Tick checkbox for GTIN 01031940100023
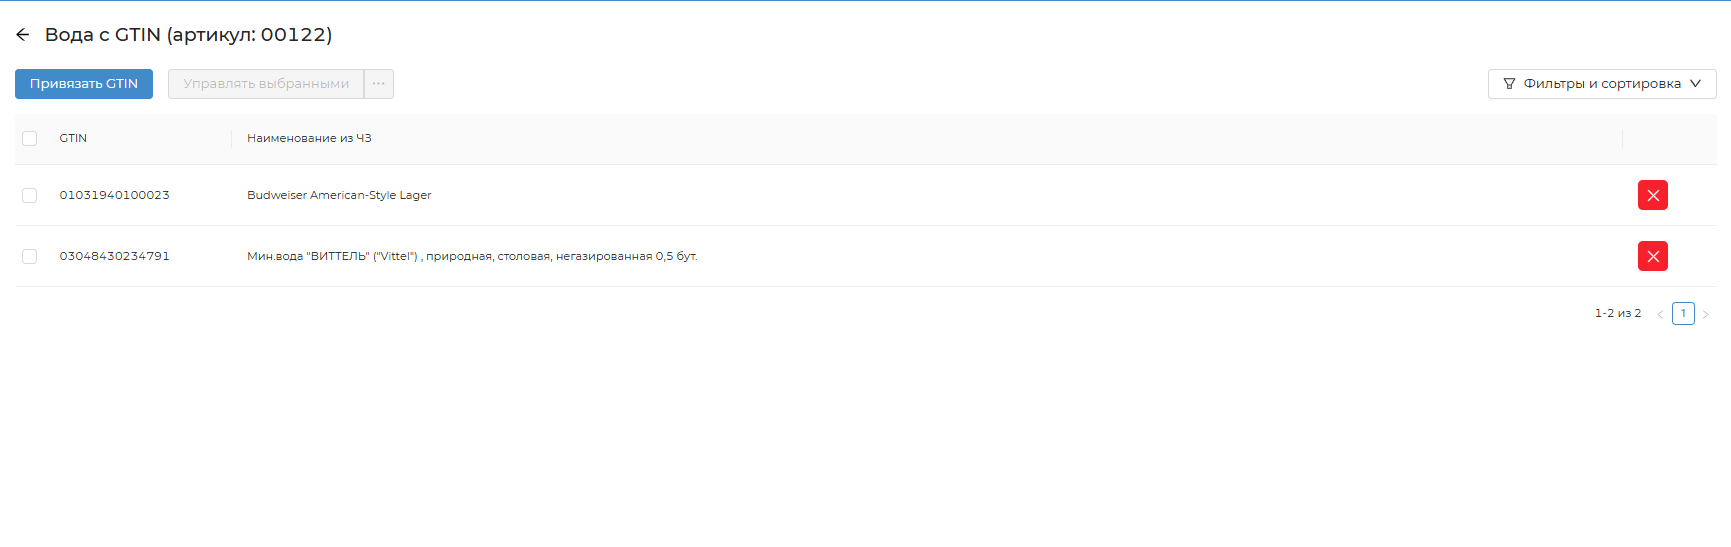 click(30, 196)
